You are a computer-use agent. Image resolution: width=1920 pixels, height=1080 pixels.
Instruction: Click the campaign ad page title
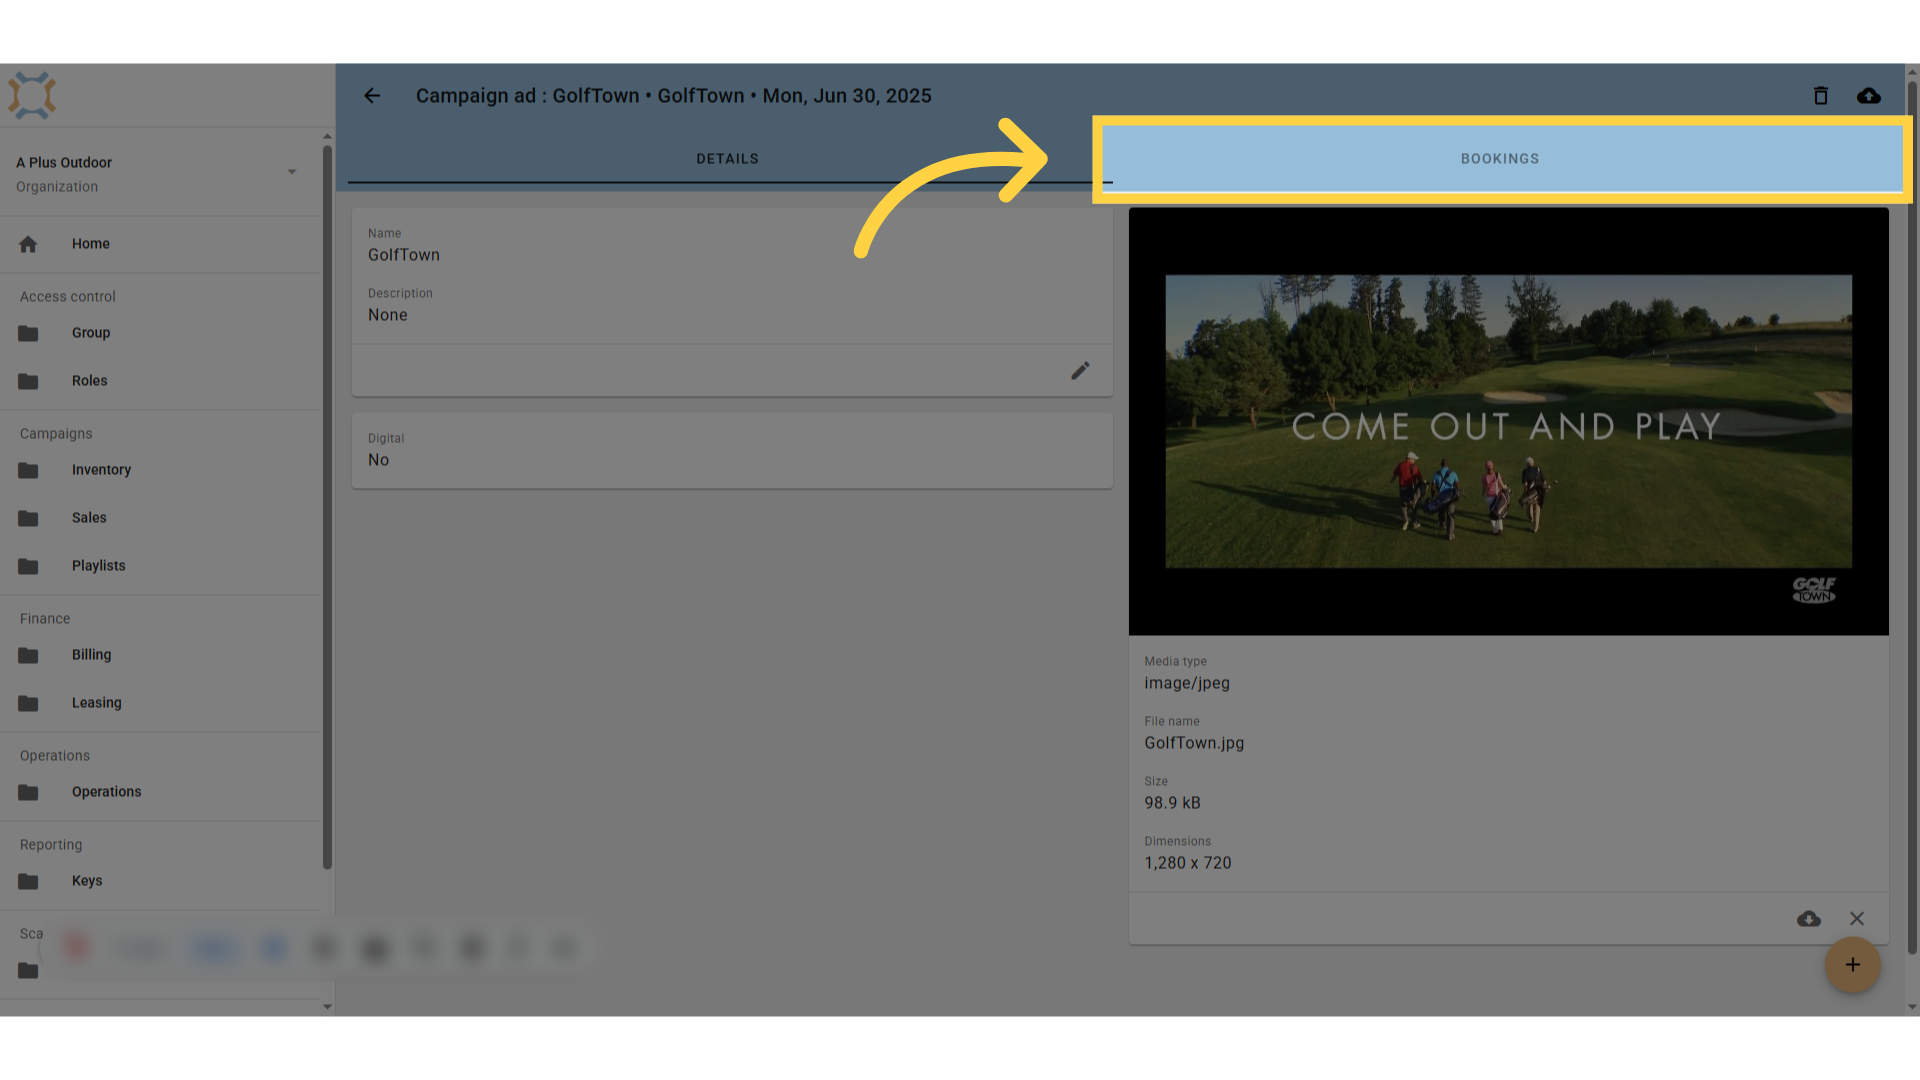point(674,96)
